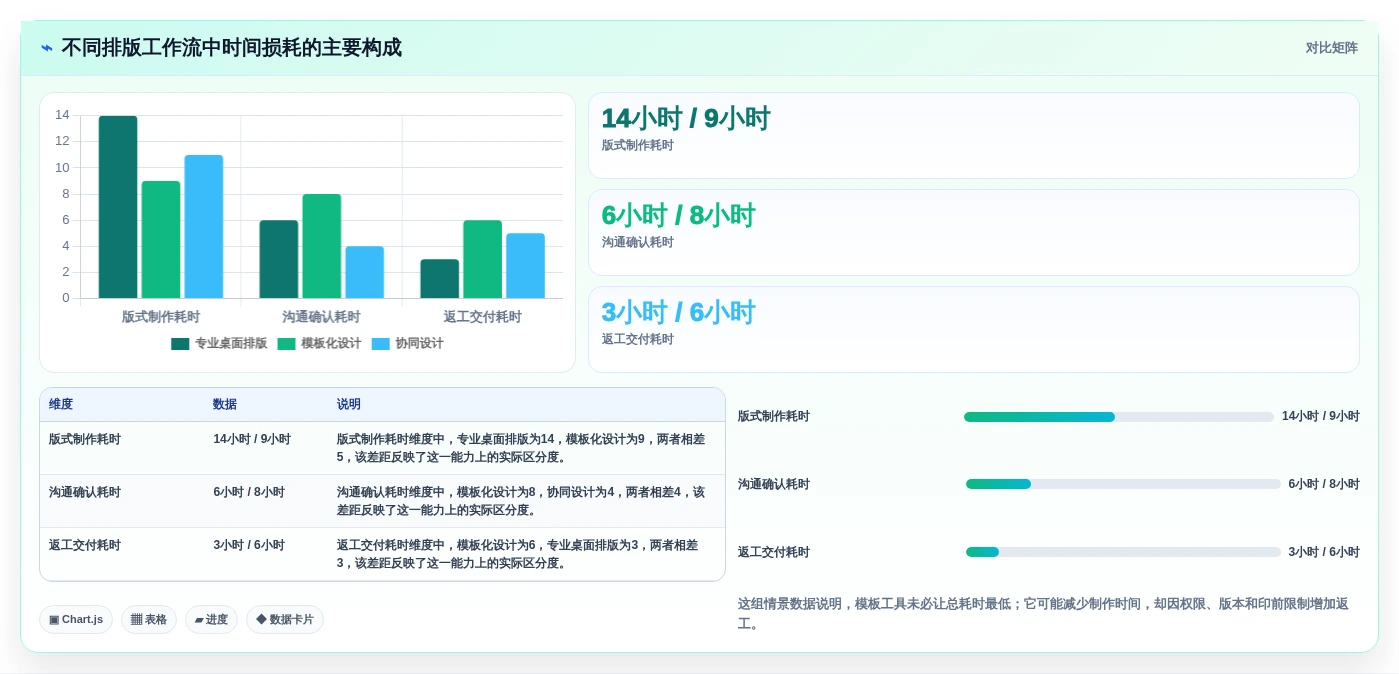
Task: Click the 14小时 / 9小时 table cell
Action: coord(252,439)
